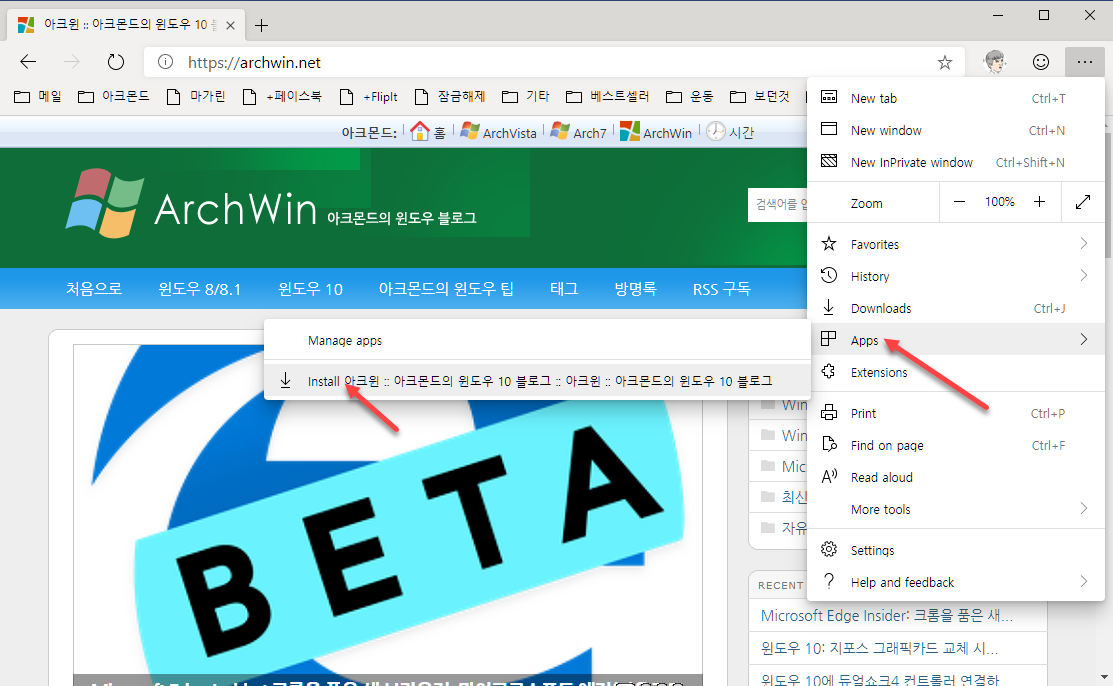Open the 베스트셀러 bookmarks folder

(x=608, y=96)
